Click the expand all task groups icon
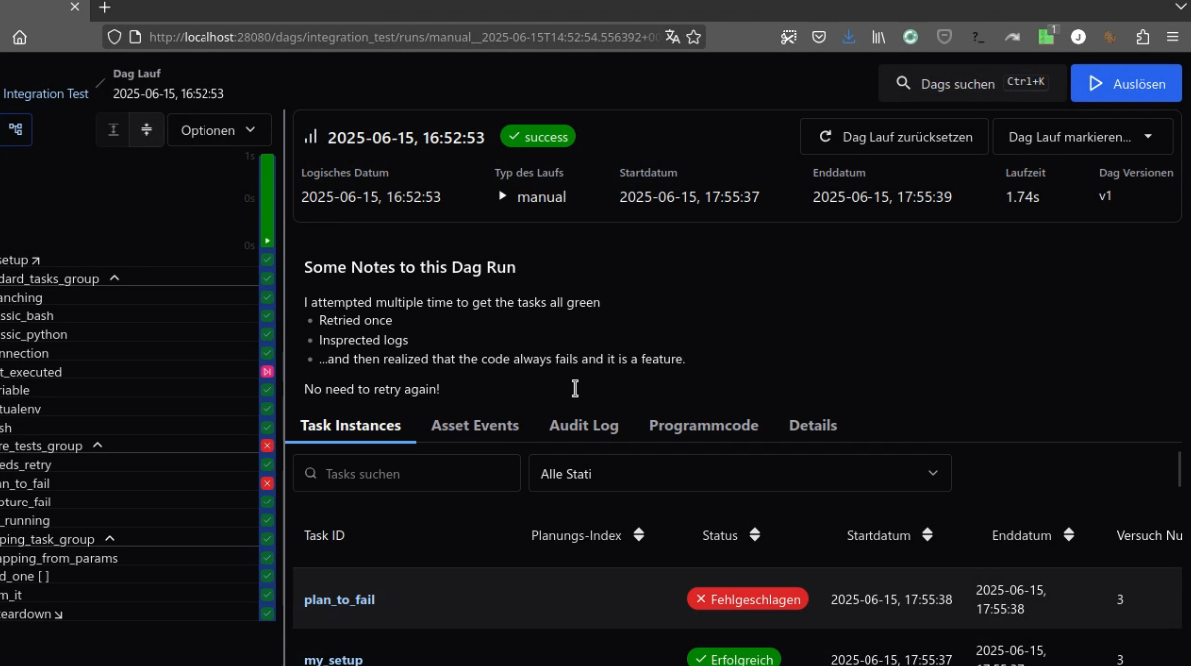 113,130
